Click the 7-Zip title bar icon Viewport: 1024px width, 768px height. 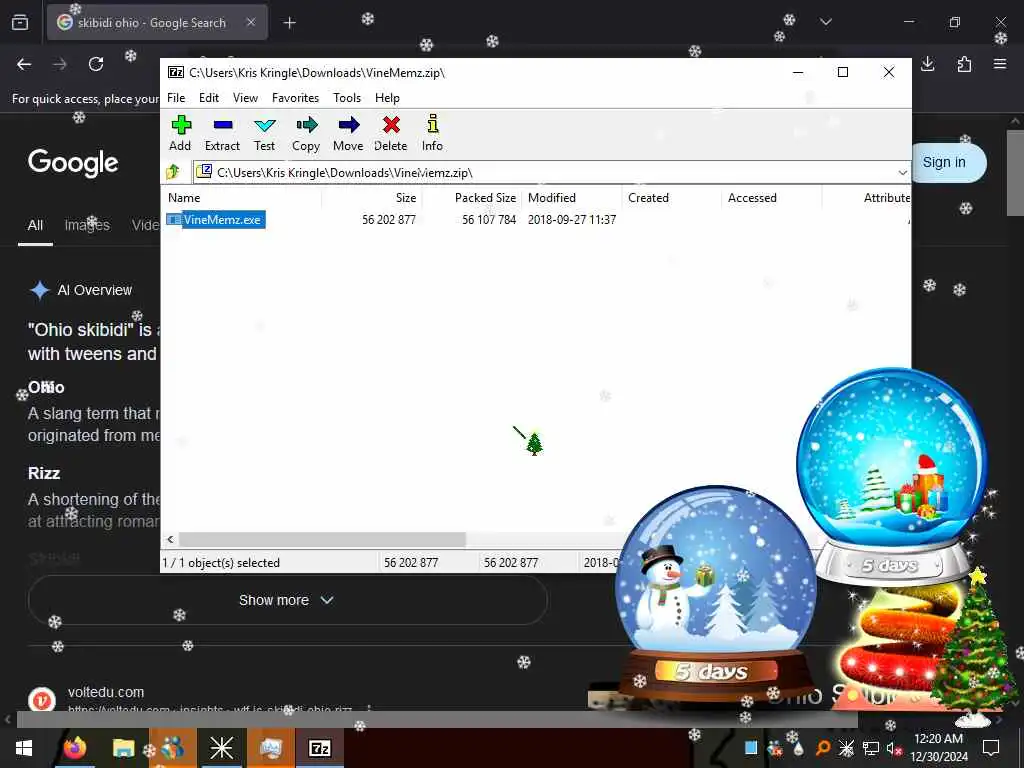(176, 72)
